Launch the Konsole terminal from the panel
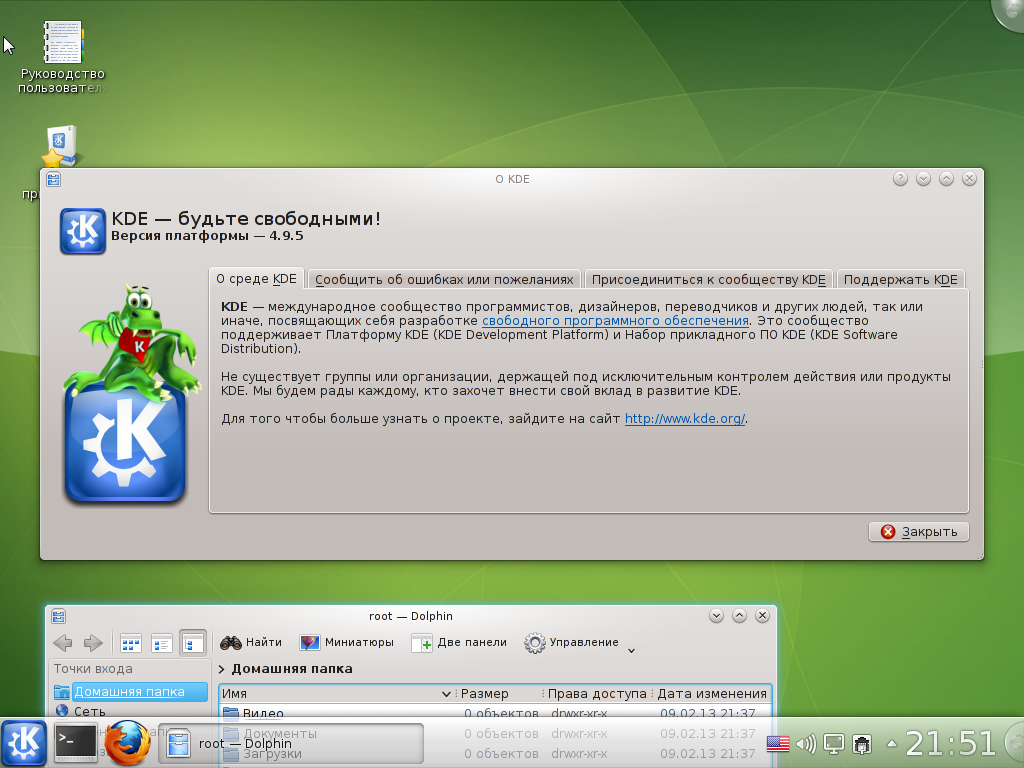The width and height of the screenshot is (1024, 768). [x=75, y=743]
